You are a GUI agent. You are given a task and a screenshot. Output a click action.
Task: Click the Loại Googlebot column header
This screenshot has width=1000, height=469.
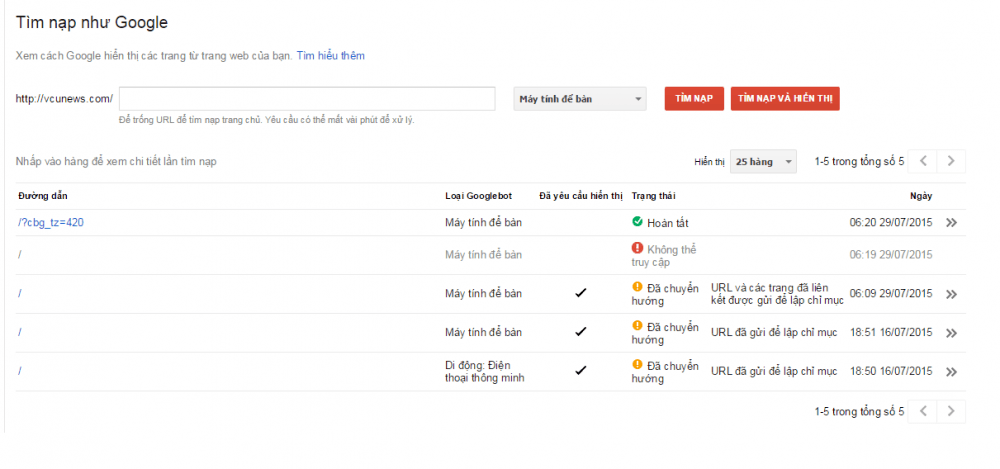pos(479,196)
